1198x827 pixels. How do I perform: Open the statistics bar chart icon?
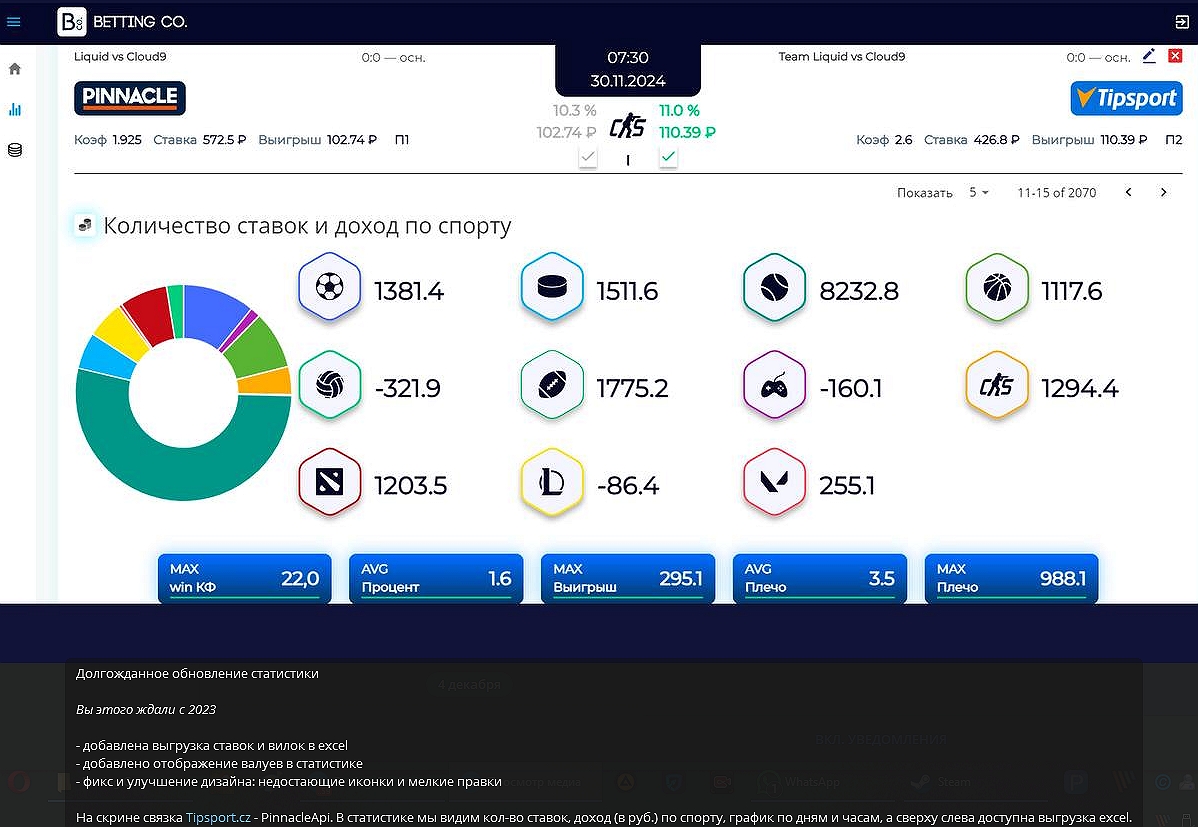(14, 110)
